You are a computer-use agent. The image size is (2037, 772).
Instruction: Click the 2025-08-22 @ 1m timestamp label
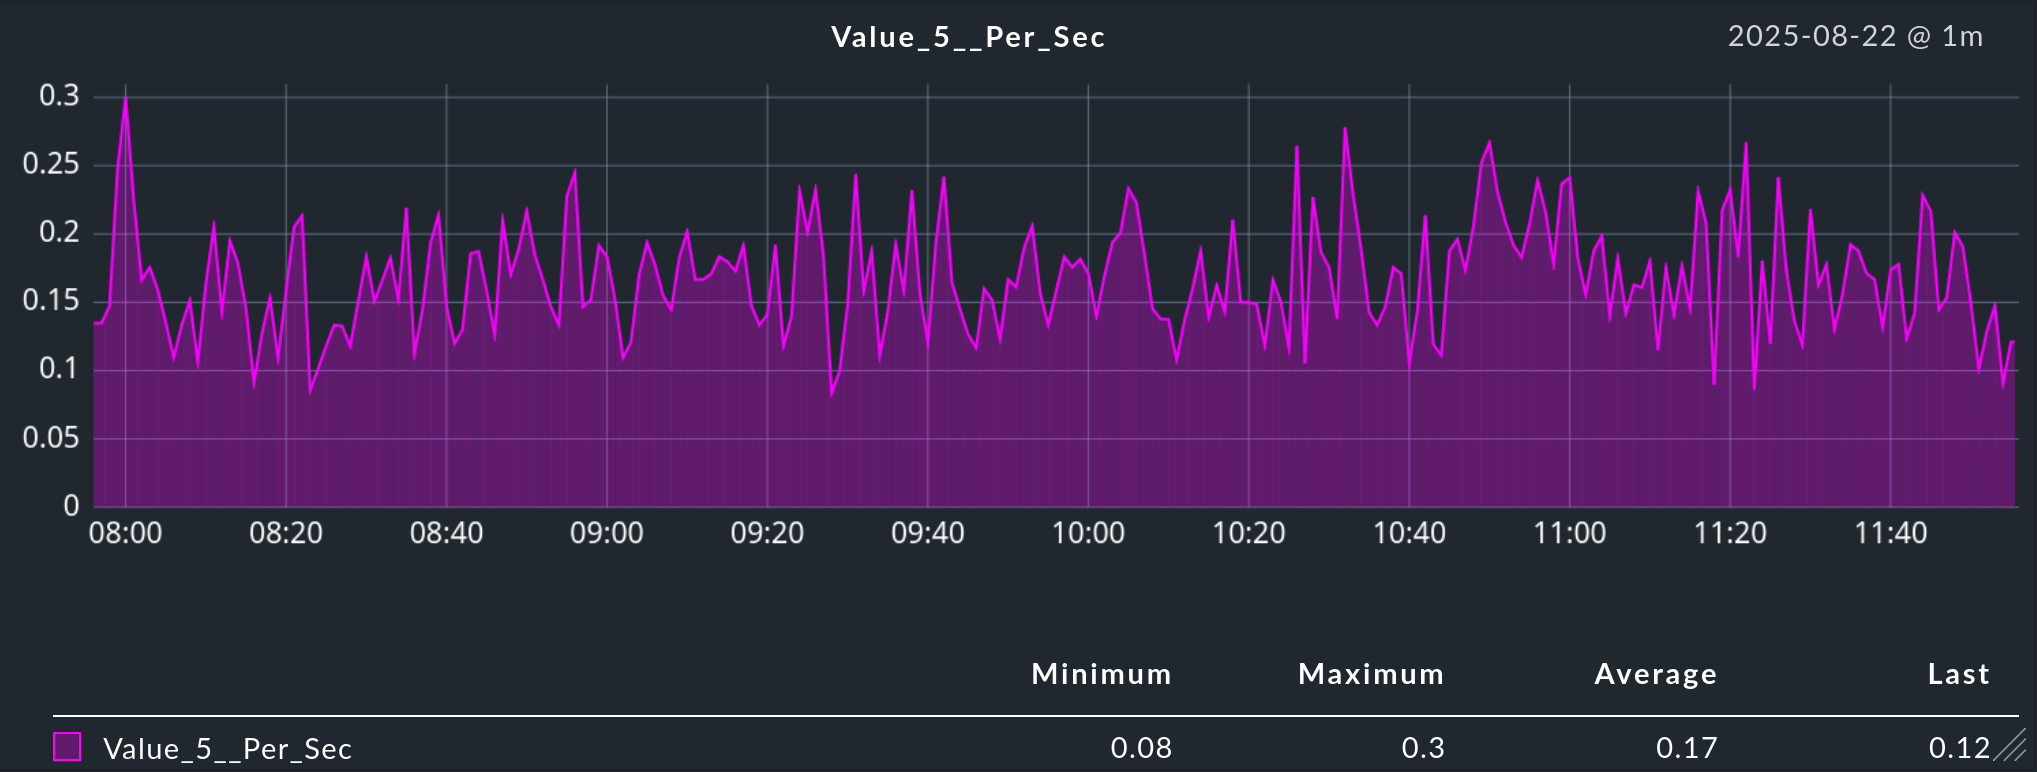[1855, 36]
